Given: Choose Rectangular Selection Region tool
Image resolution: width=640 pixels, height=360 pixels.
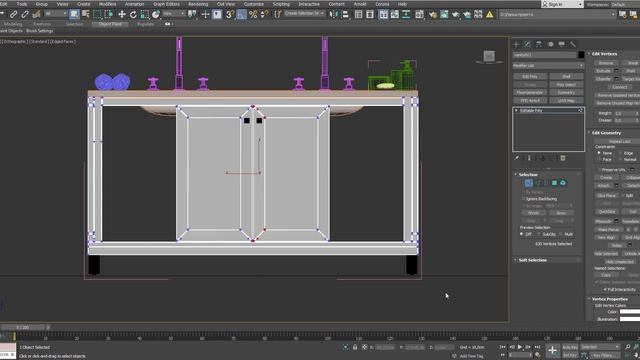Looking at the screenshot, I should click(x=97, y=14).
